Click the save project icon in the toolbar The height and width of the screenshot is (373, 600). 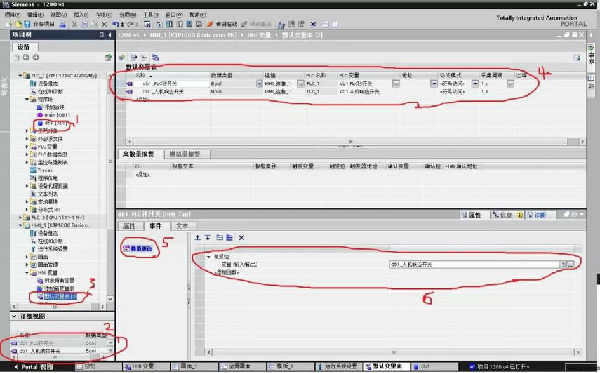(27, 24)
